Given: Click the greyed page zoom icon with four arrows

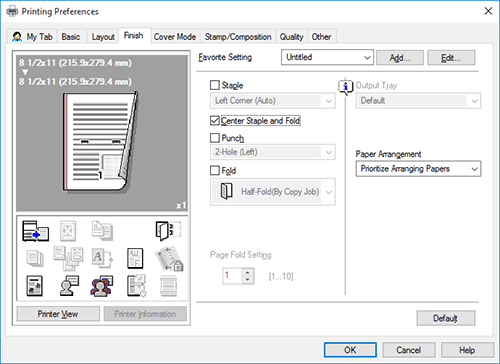Looking at the screenshot, I should click(68, 231).
